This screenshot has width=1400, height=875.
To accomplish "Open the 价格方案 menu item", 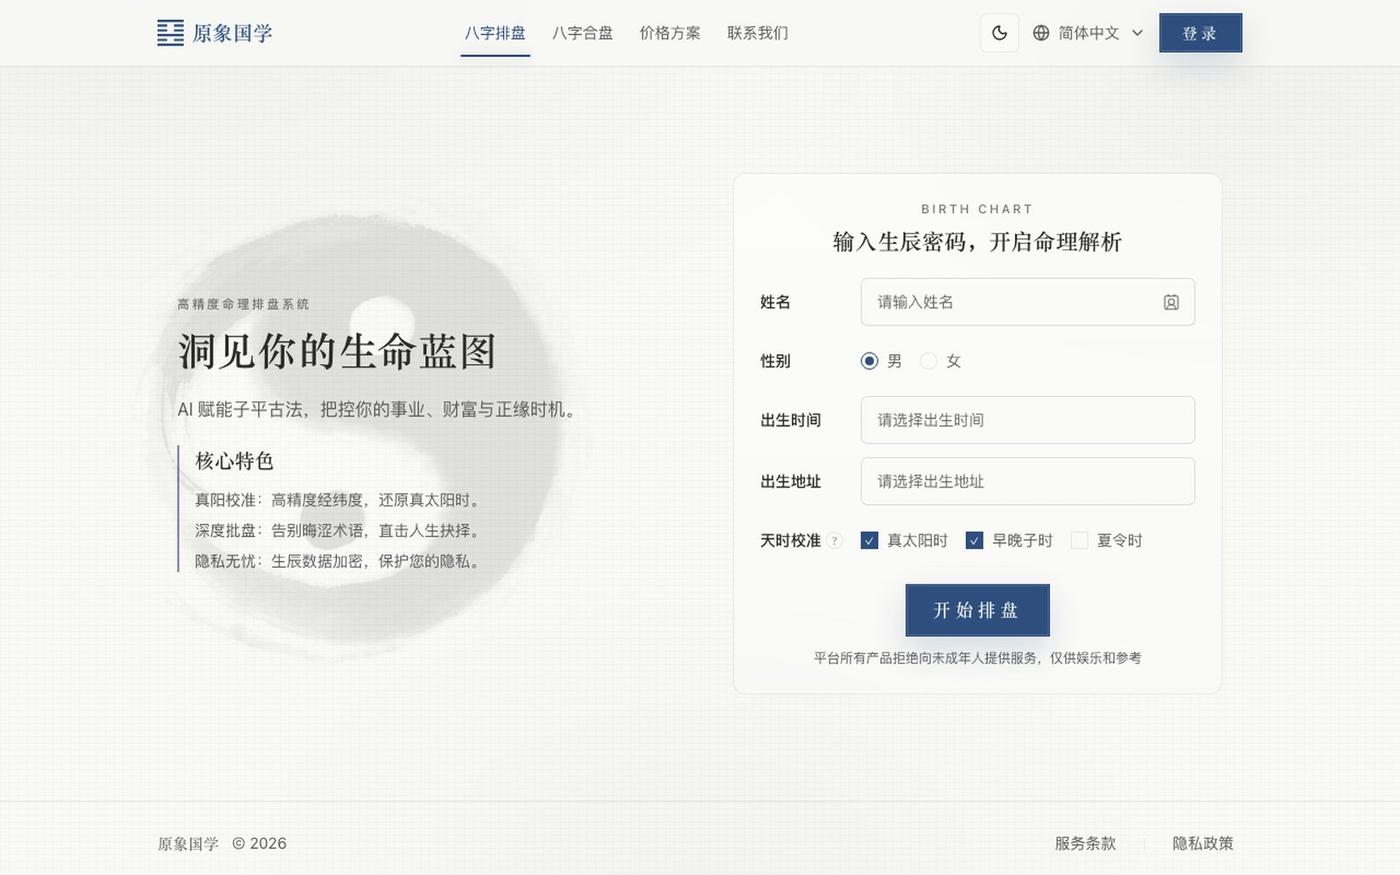I will [x=670, y=33].
